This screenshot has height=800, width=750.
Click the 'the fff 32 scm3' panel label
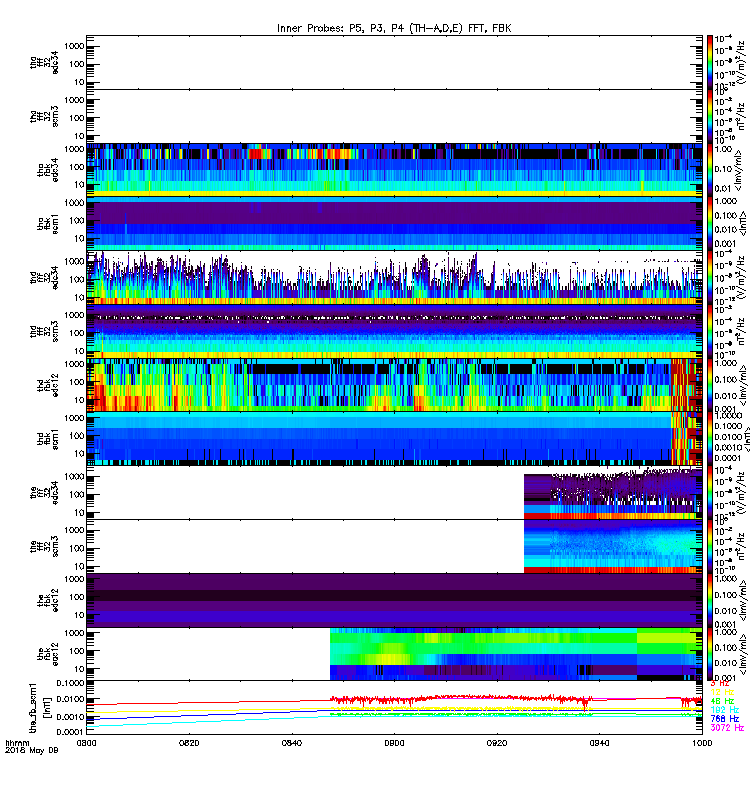tap(44, 546)
